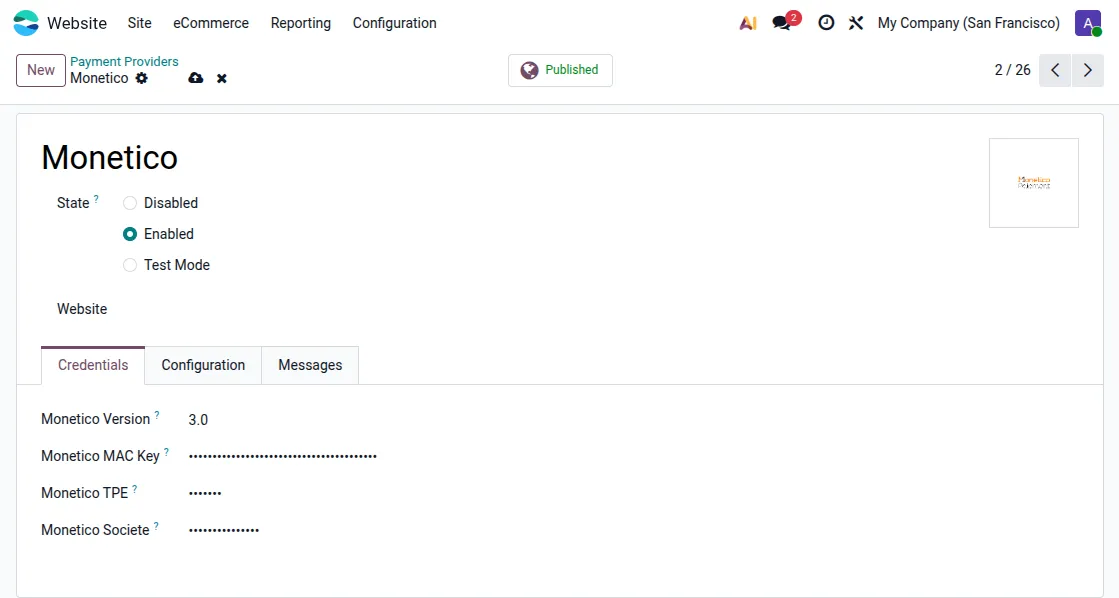
Task: Switch to the Credentials tab
Action: pos(93,365)
